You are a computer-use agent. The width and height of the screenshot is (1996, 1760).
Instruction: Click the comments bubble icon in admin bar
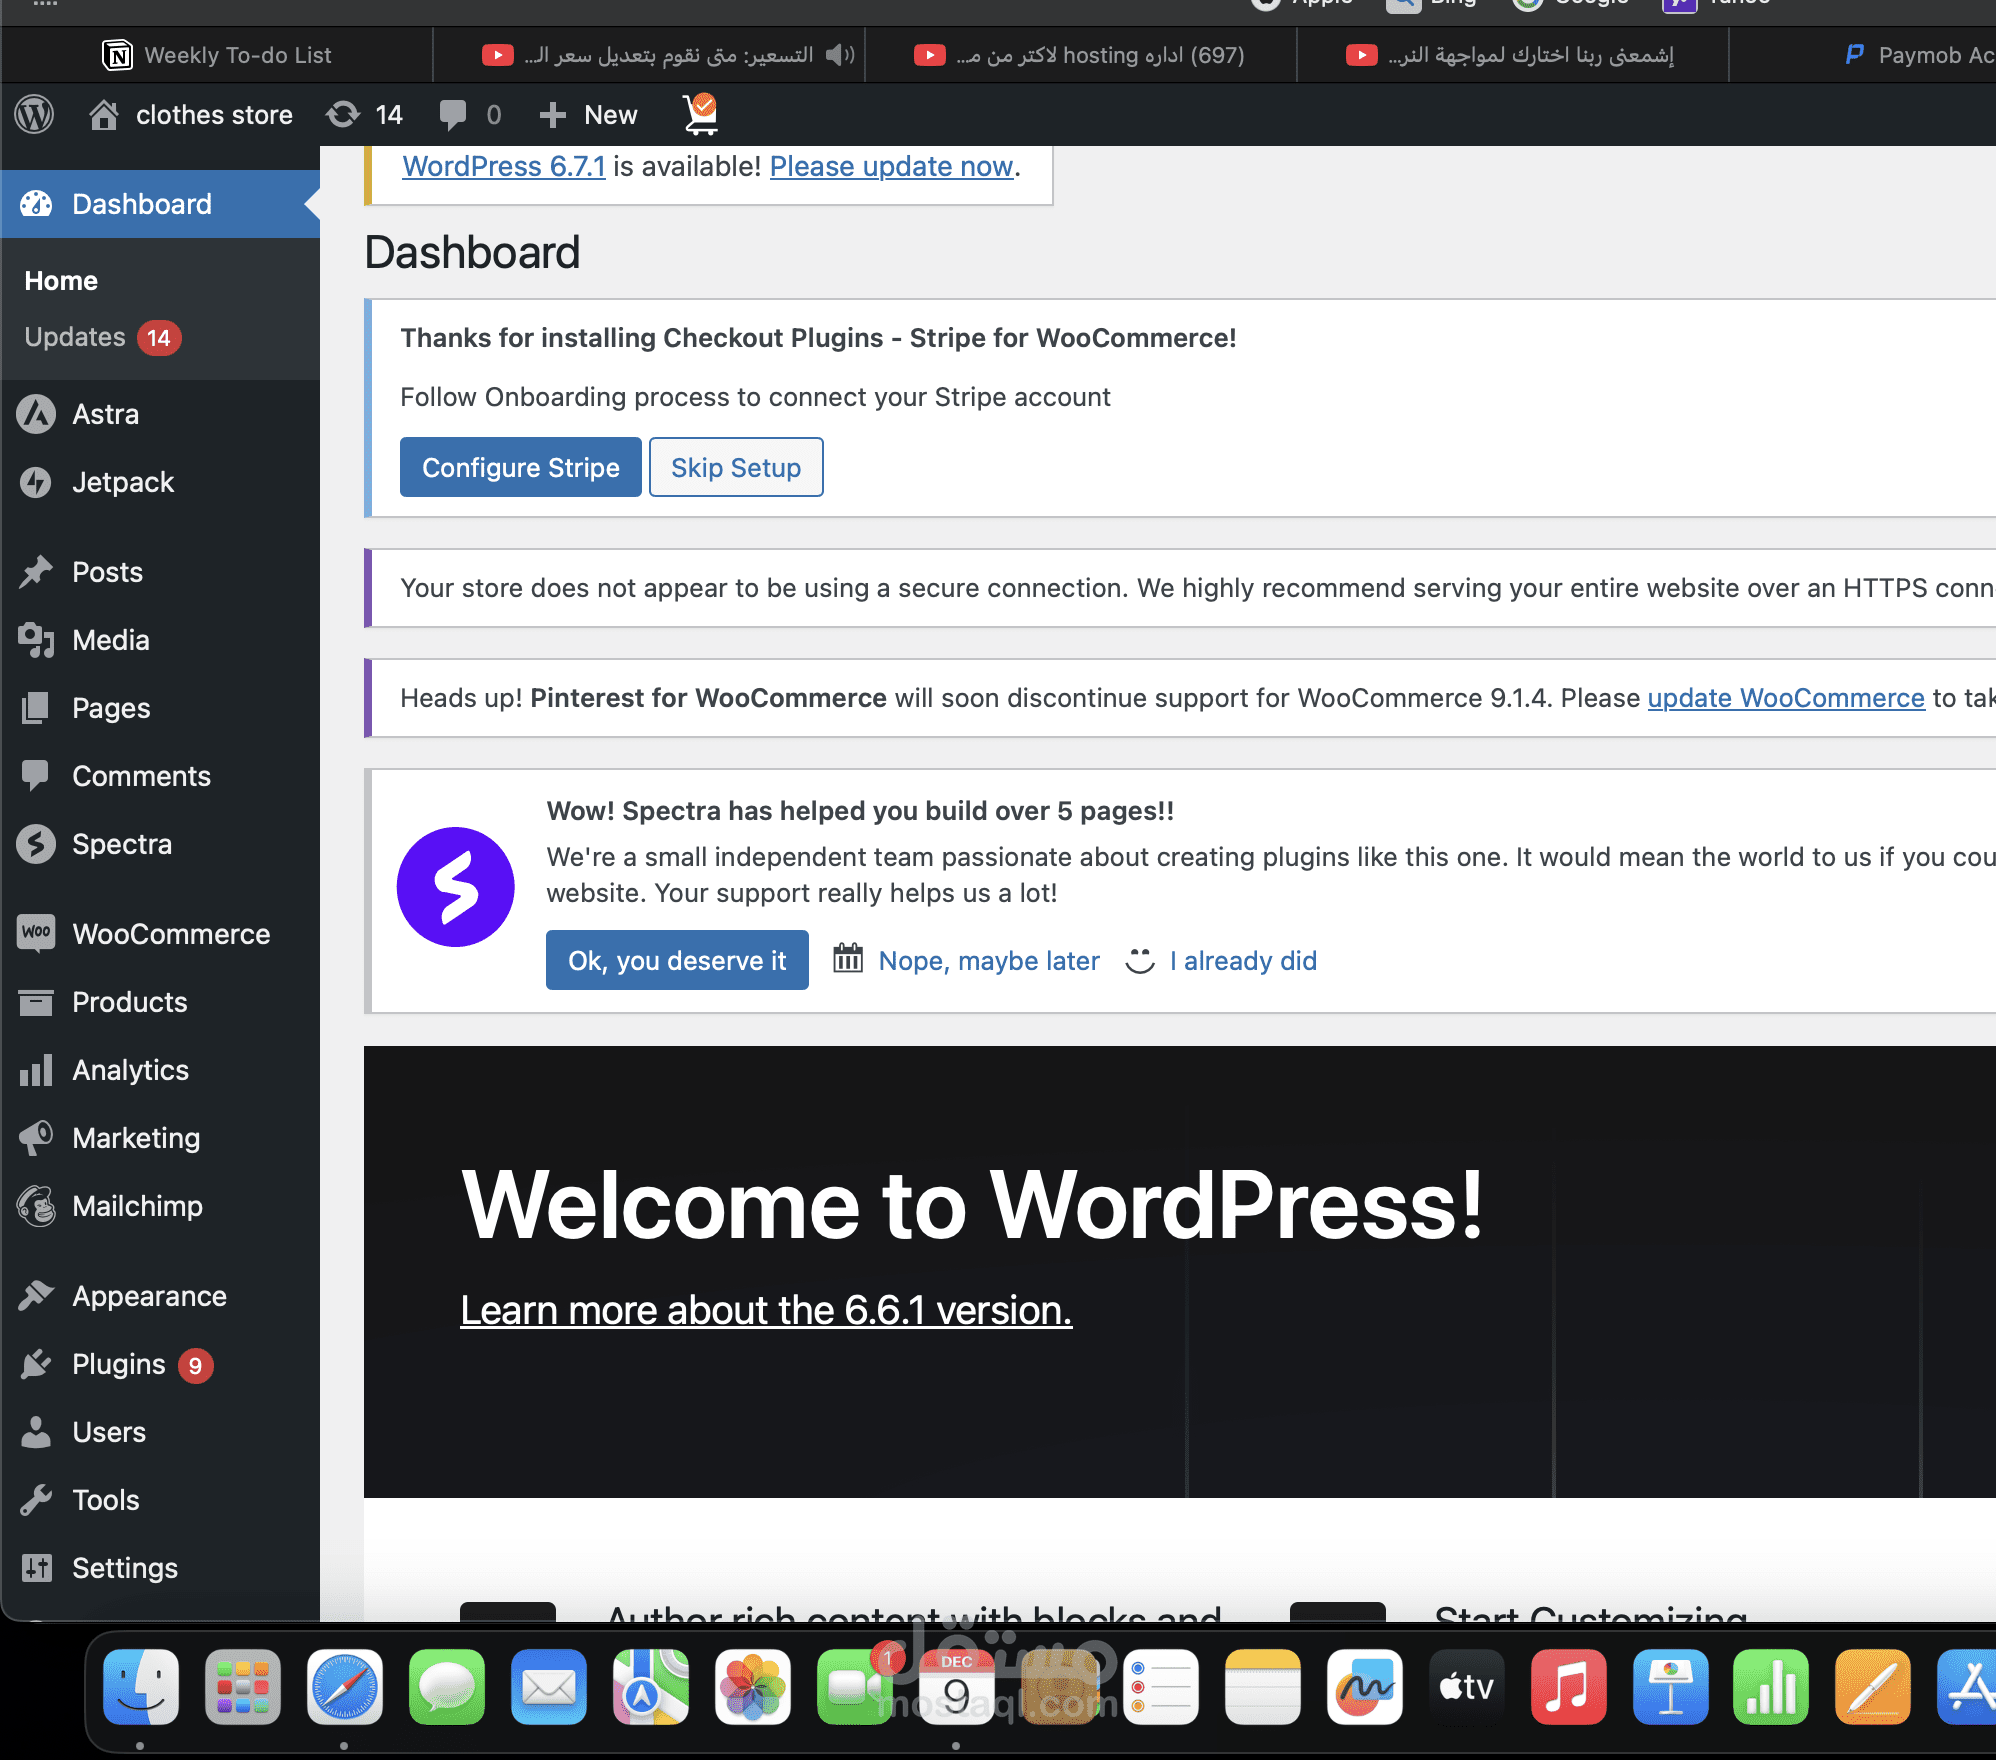(453, 115)
